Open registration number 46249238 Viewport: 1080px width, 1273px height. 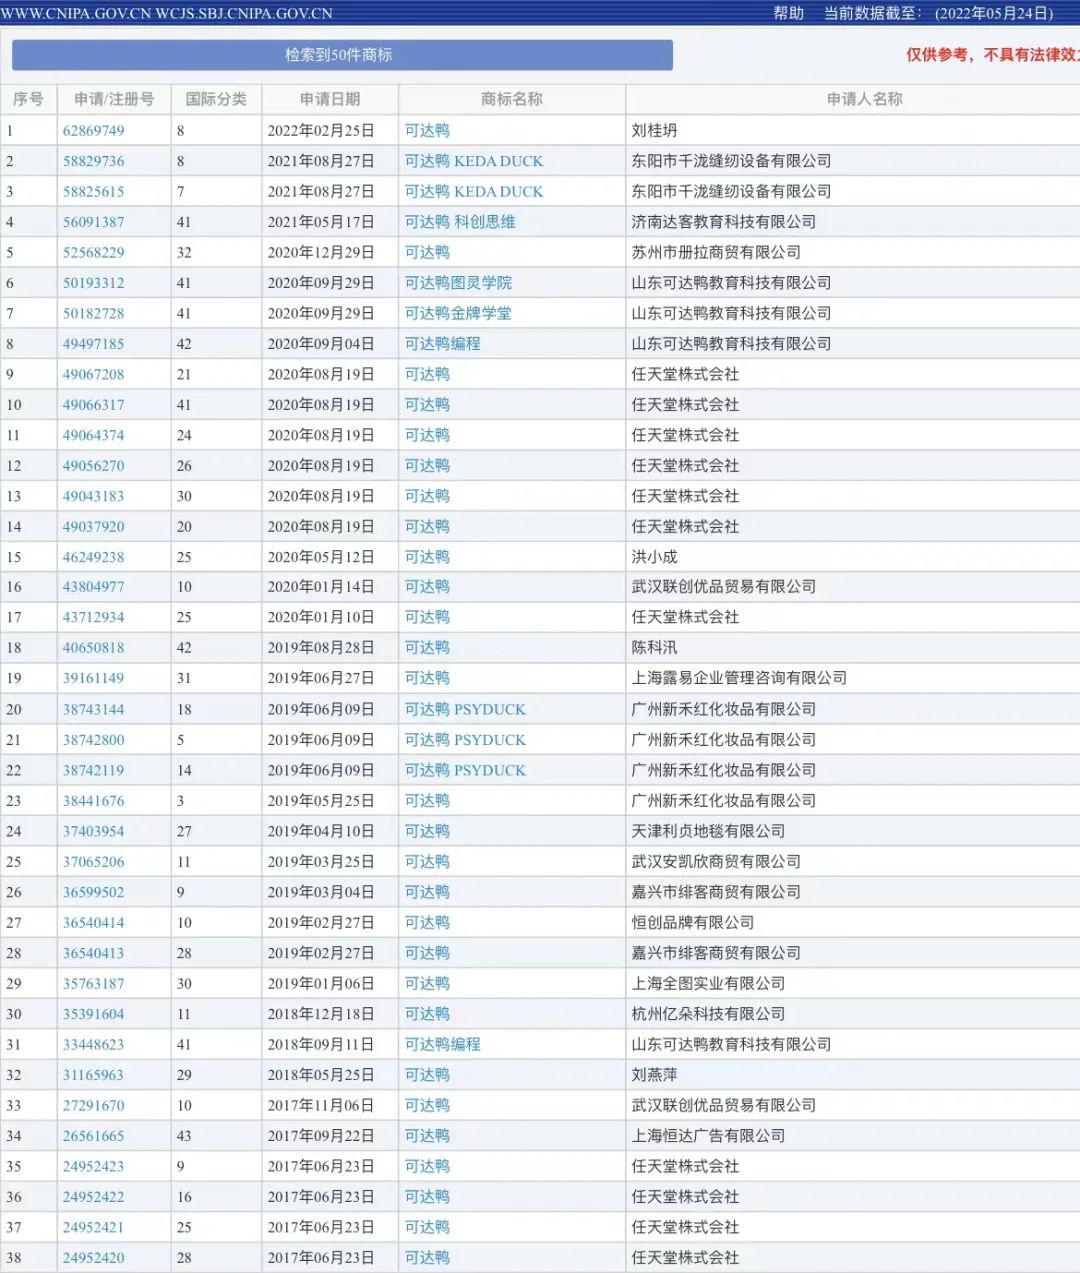[x=94, y=557]
